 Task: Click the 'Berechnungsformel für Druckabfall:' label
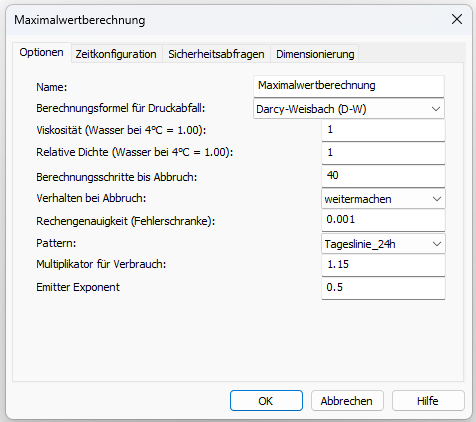[x=121, y=108]
